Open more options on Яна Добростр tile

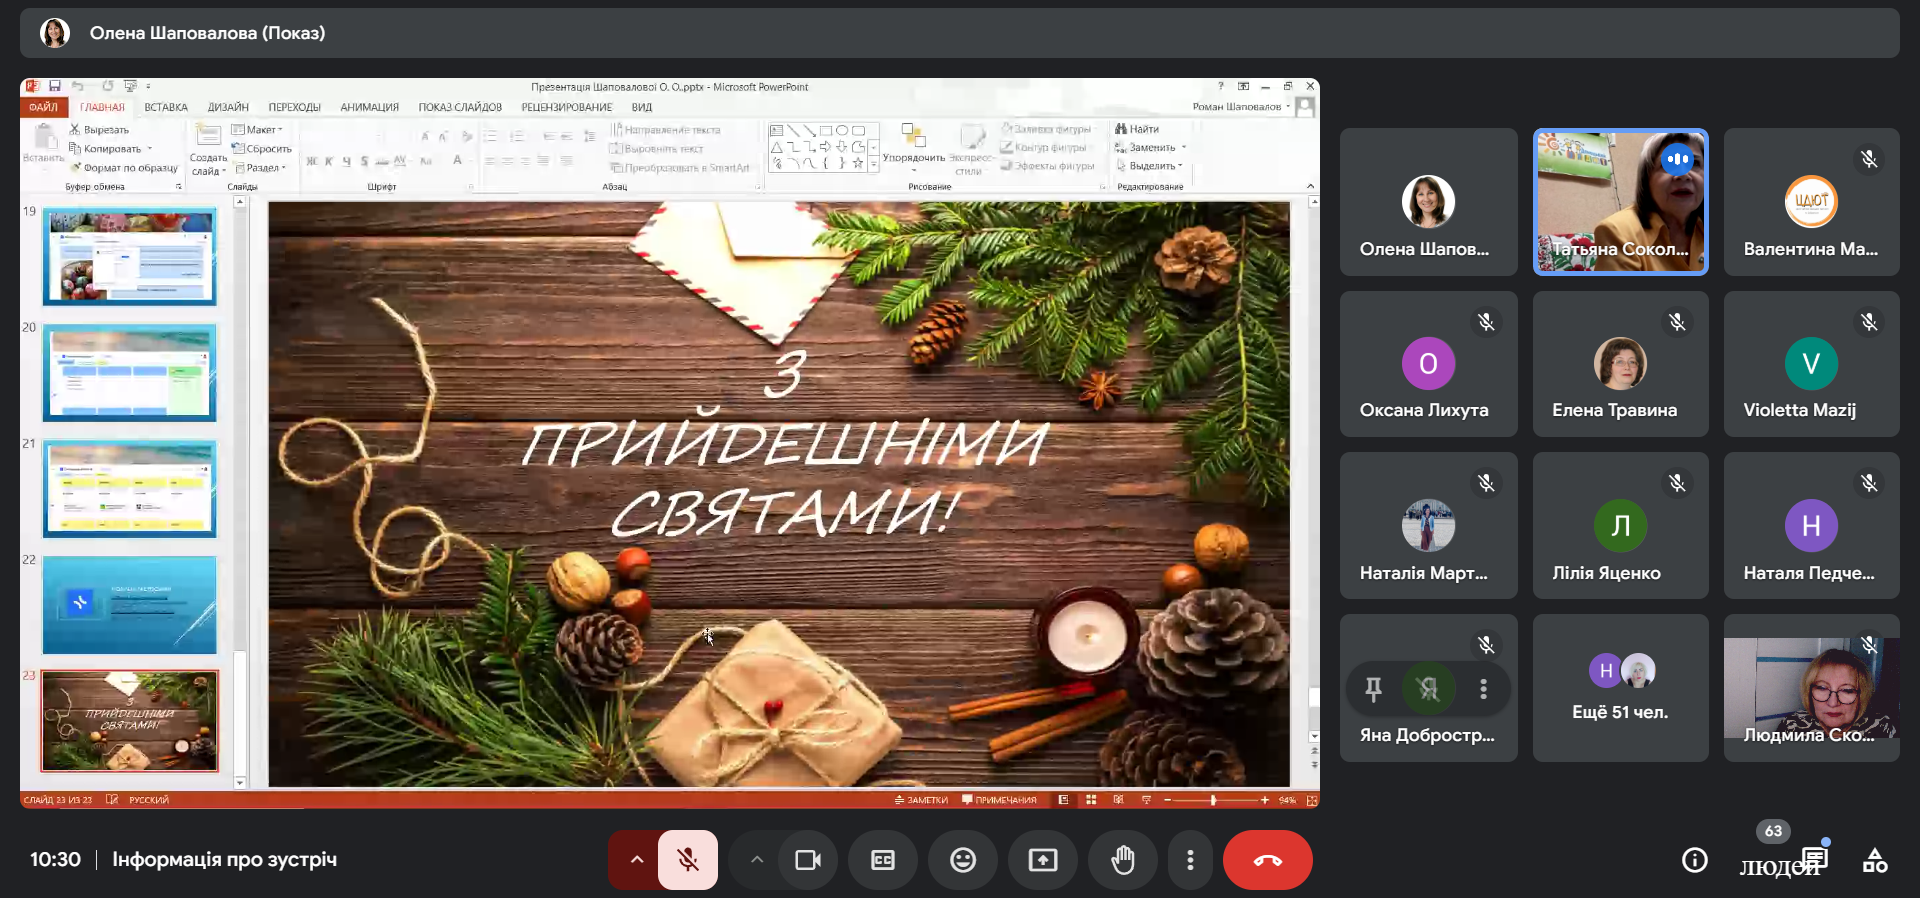point(1483,688)
